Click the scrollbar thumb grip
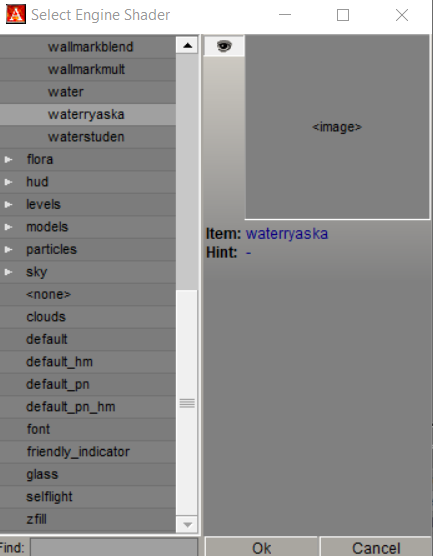433x556 pixels. coord(187,403)
